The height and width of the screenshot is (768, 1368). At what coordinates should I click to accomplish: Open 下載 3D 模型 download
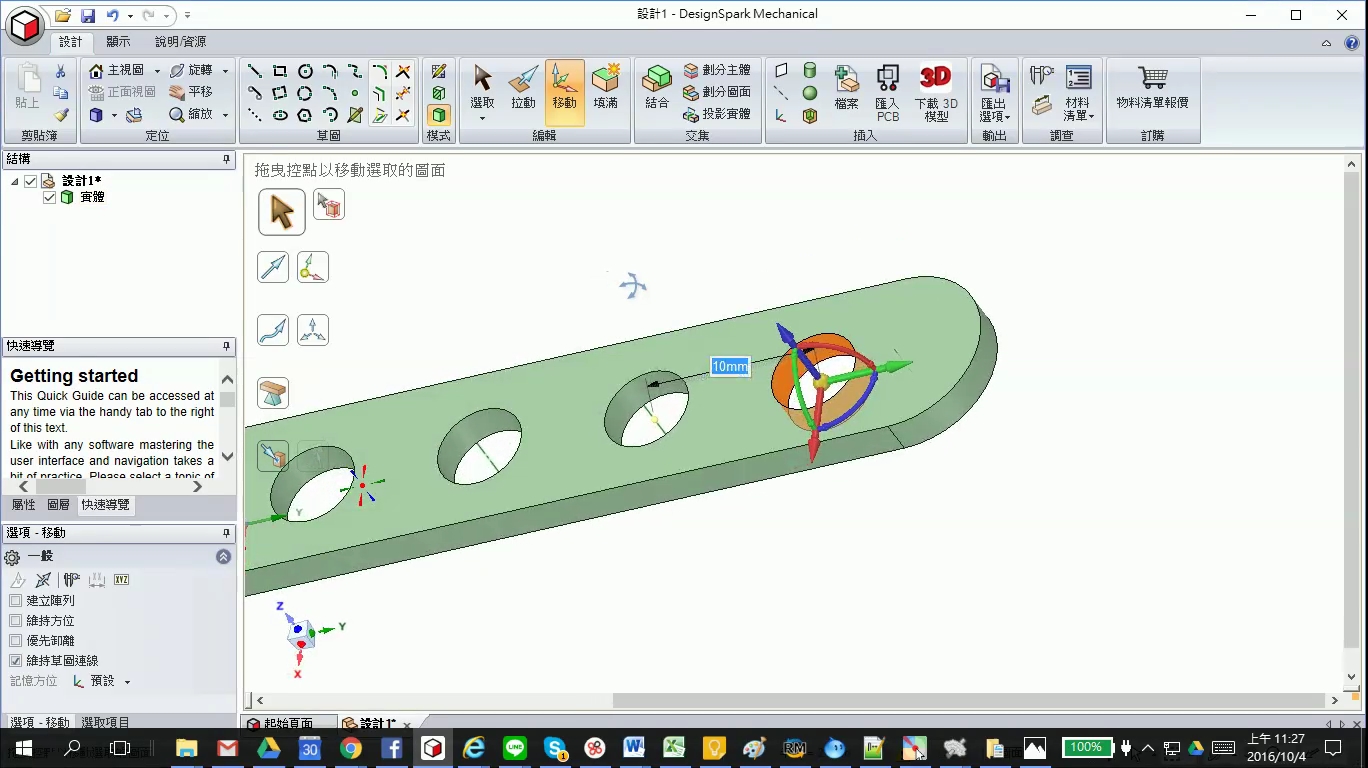pos(936,92)
